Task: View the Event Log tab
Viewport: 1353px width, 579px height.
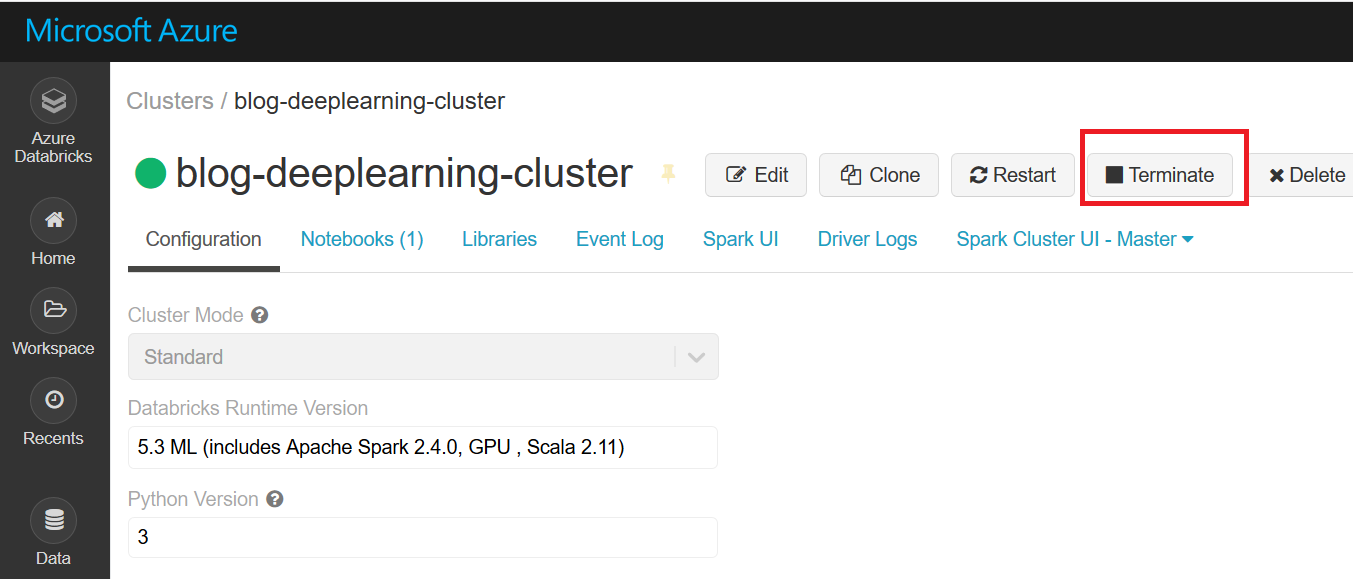Action: [620, 239]
